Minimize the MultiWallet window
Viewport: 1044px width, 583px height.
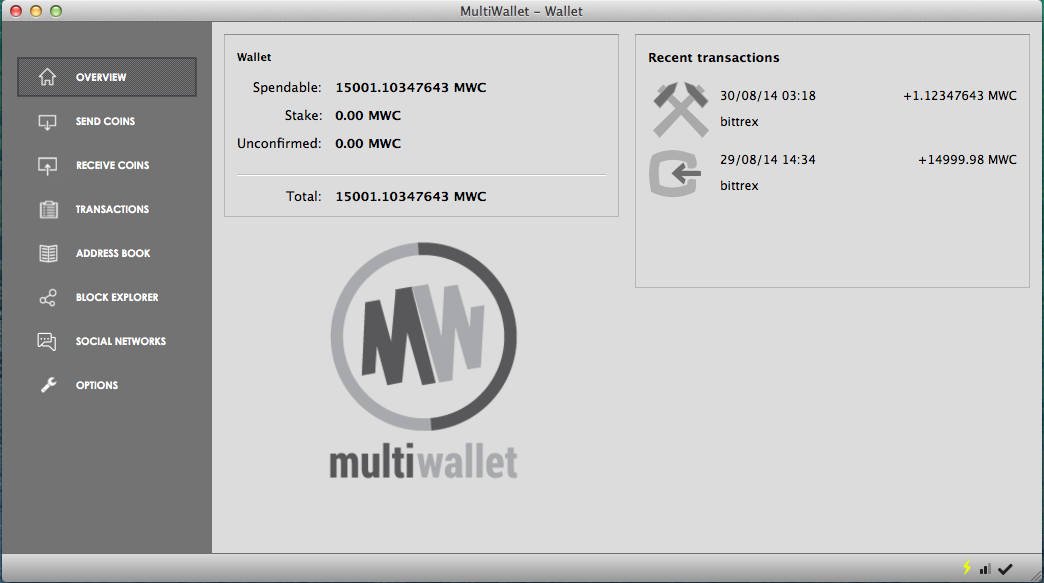click(x=36, y=11)
